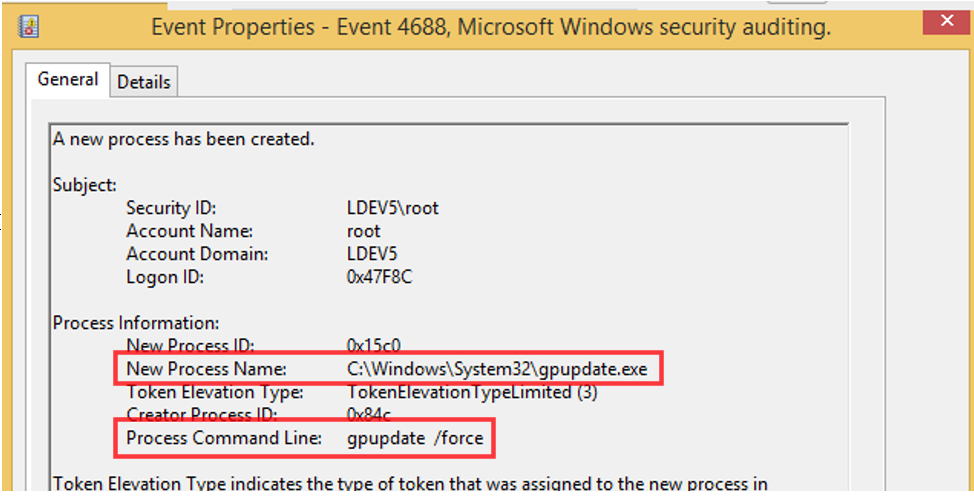This screenshot has height=497, width=974.
Task: Click the 'A new process has been created' text
Action: click(184, 139)
